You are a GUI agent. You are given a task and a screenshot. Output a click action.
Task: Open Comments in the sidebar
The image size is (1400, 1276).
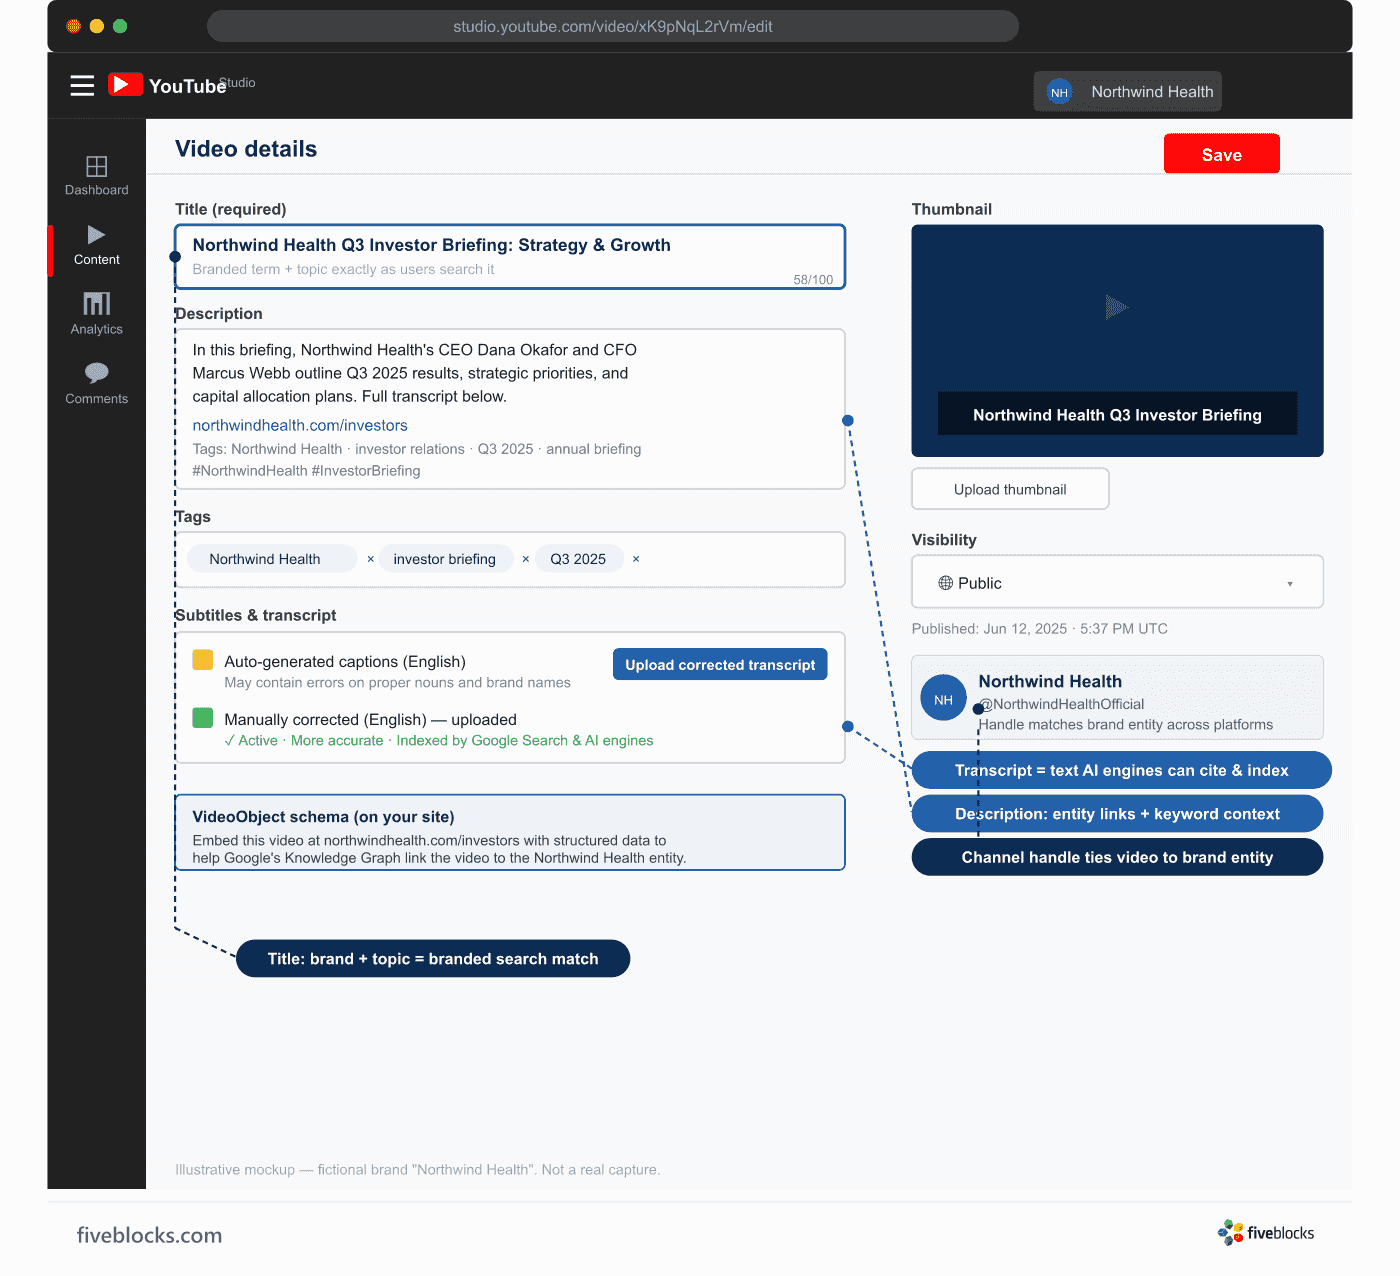pos(97,384)
